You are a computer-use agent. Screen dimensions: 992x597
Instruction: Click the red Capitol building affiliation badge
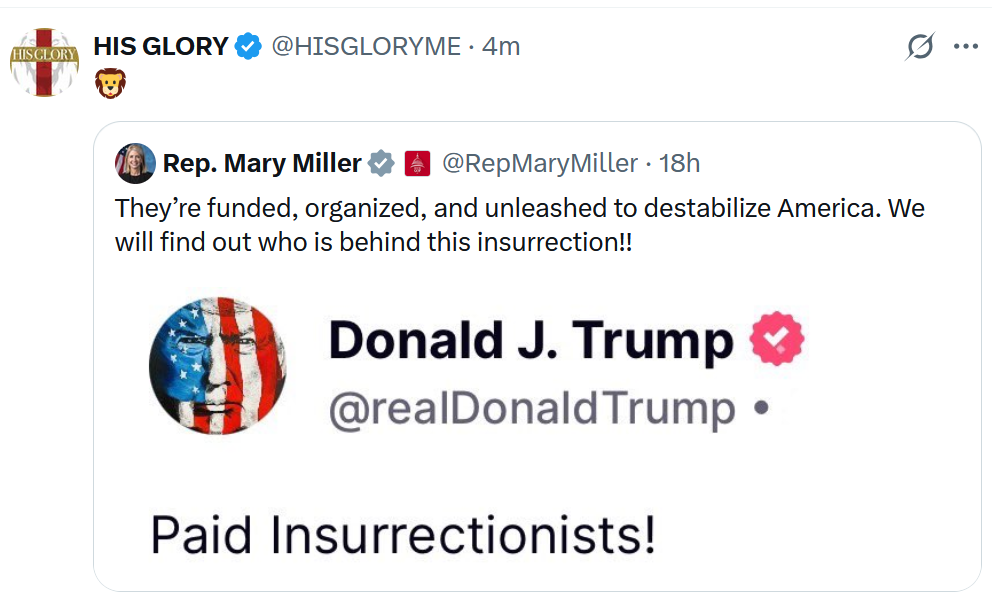click(417, 163)
